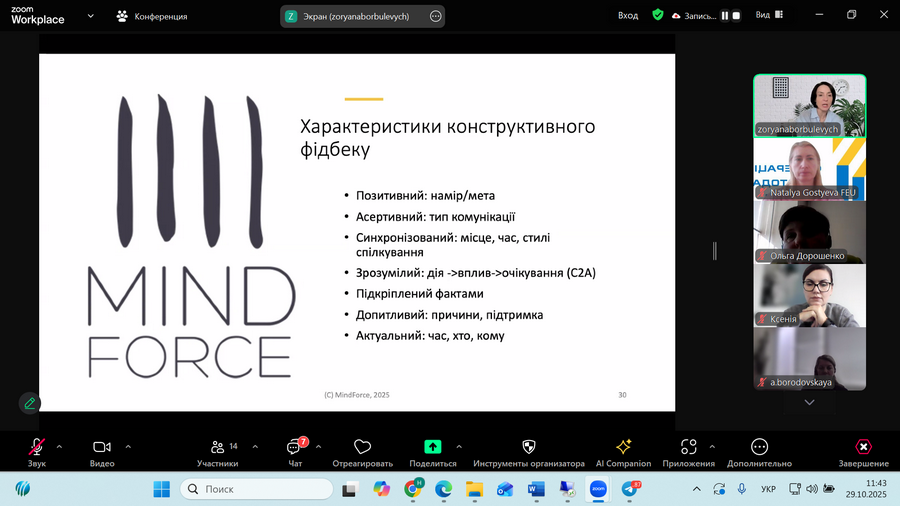The height and width of the screenshot is (506, 900).
Task: Open the AI Companion sparkle icon
Action: pos(623,447)
